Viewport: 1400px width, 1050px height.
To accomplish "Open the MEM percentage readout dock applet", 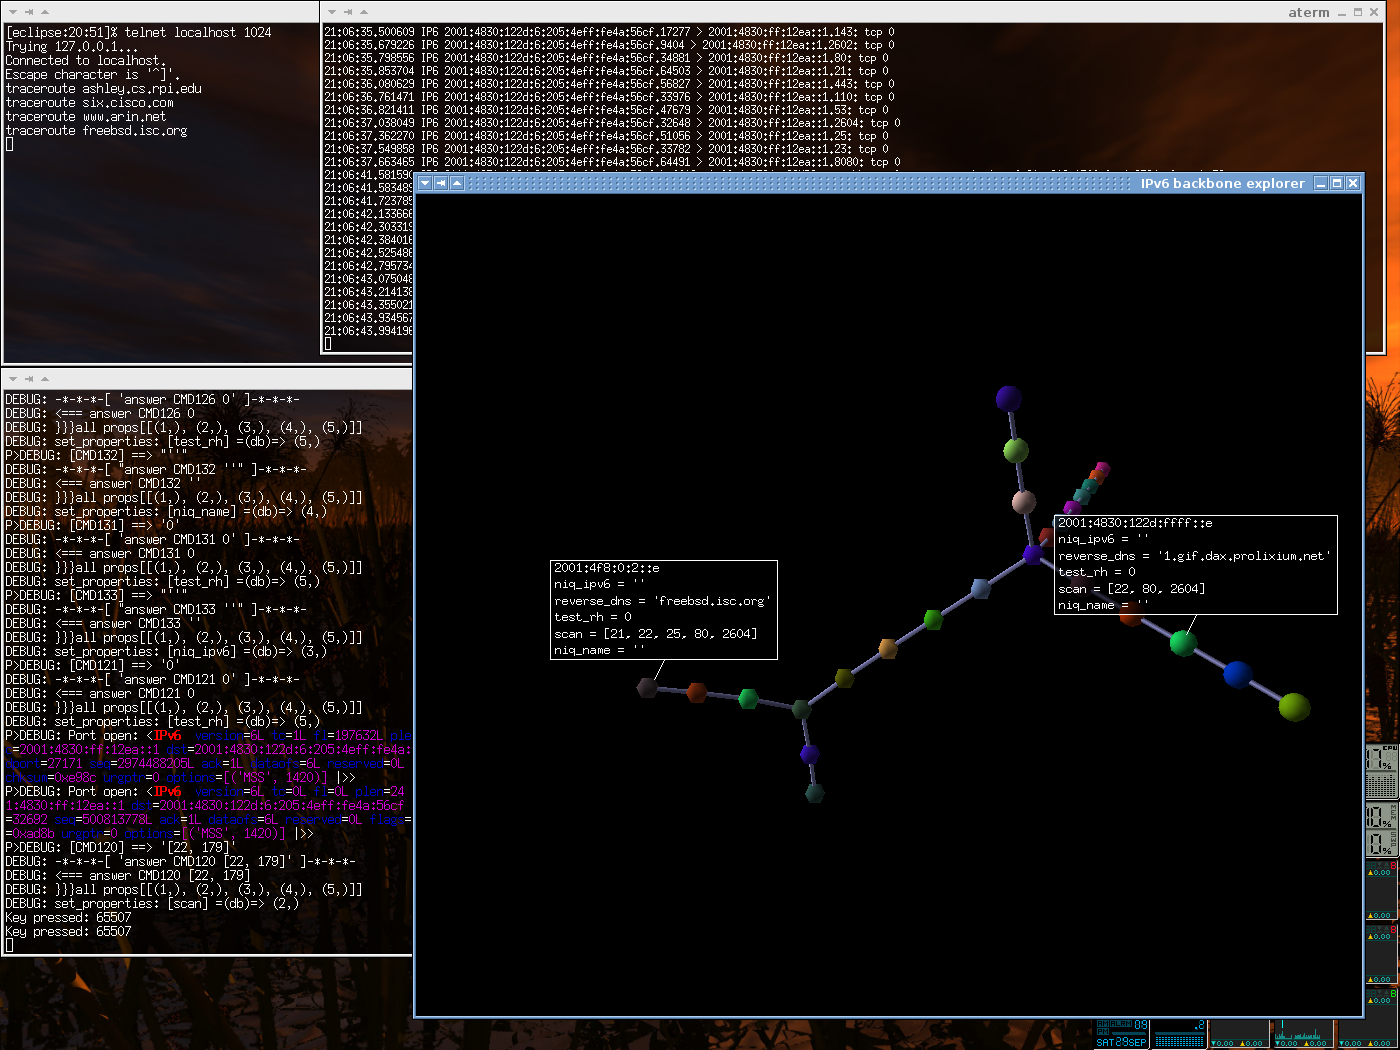I will click(x=1382, y=816).
